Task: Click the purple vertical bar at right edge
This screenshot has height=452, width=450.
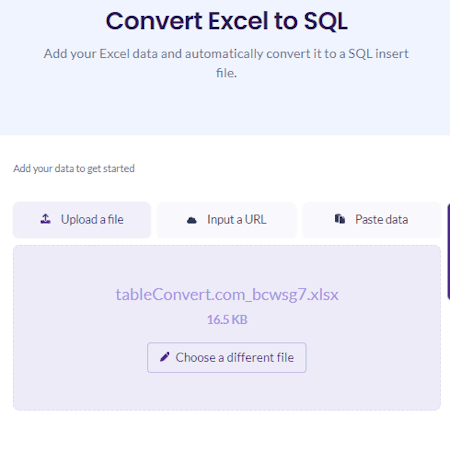Action: [448, 252]
